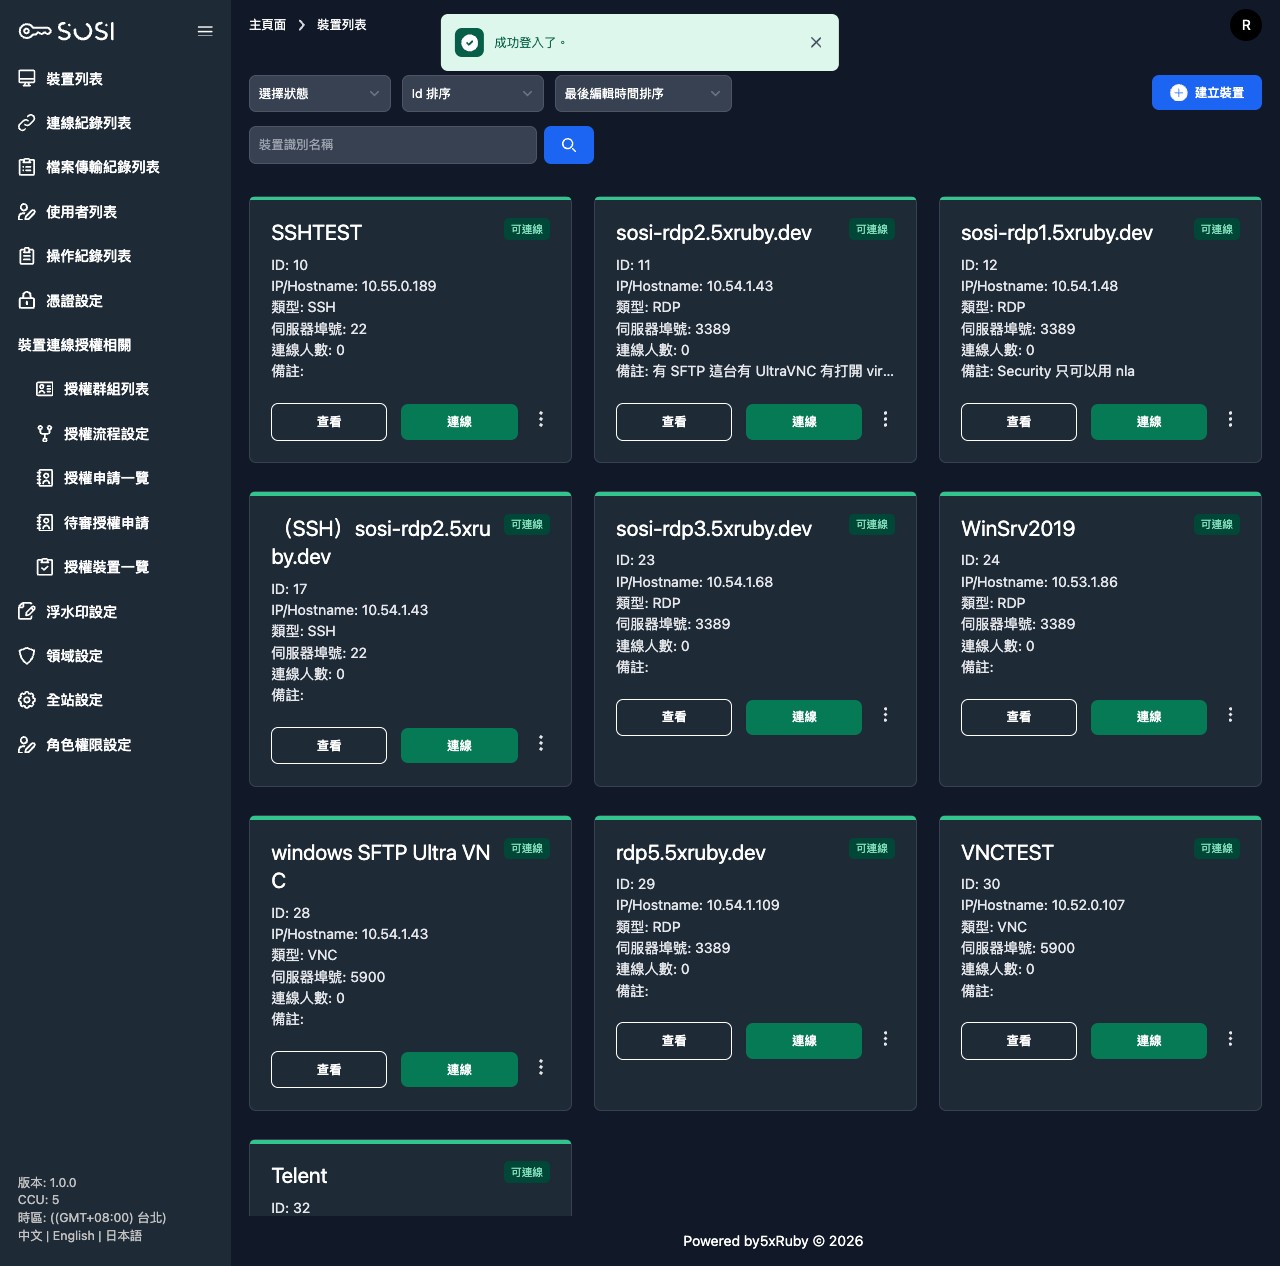Collapse sidebar with hamburger menu icon
The image size is (1280, 1266).
(x=205, y=31)
